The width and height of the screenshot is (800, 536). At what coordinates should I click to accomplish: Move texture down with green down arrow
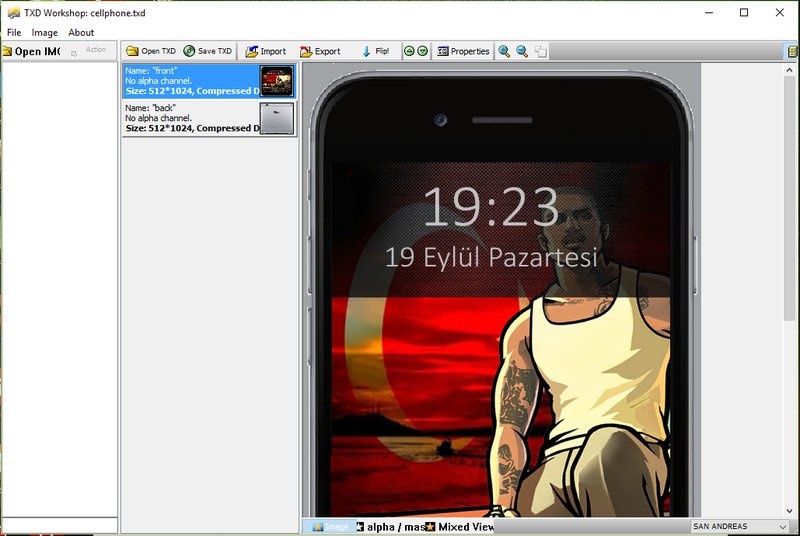422,51
